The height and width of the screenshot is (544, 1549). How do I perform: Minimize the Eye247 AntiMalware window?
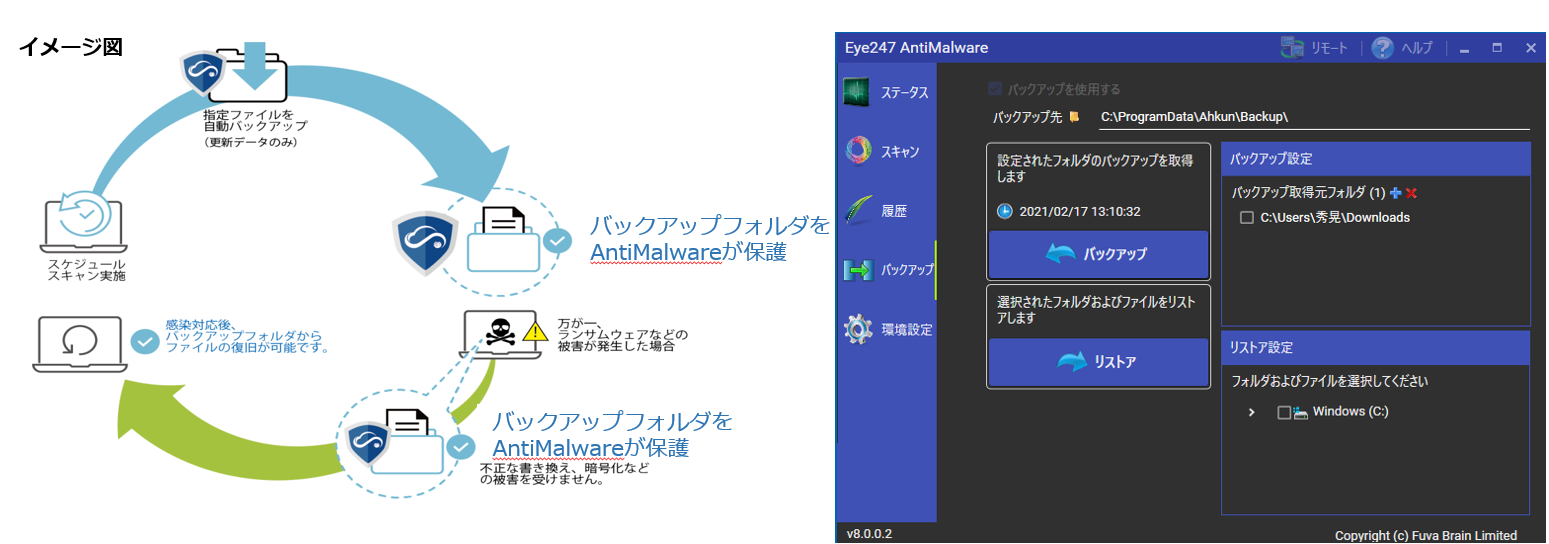click(x=1464, y=48)
